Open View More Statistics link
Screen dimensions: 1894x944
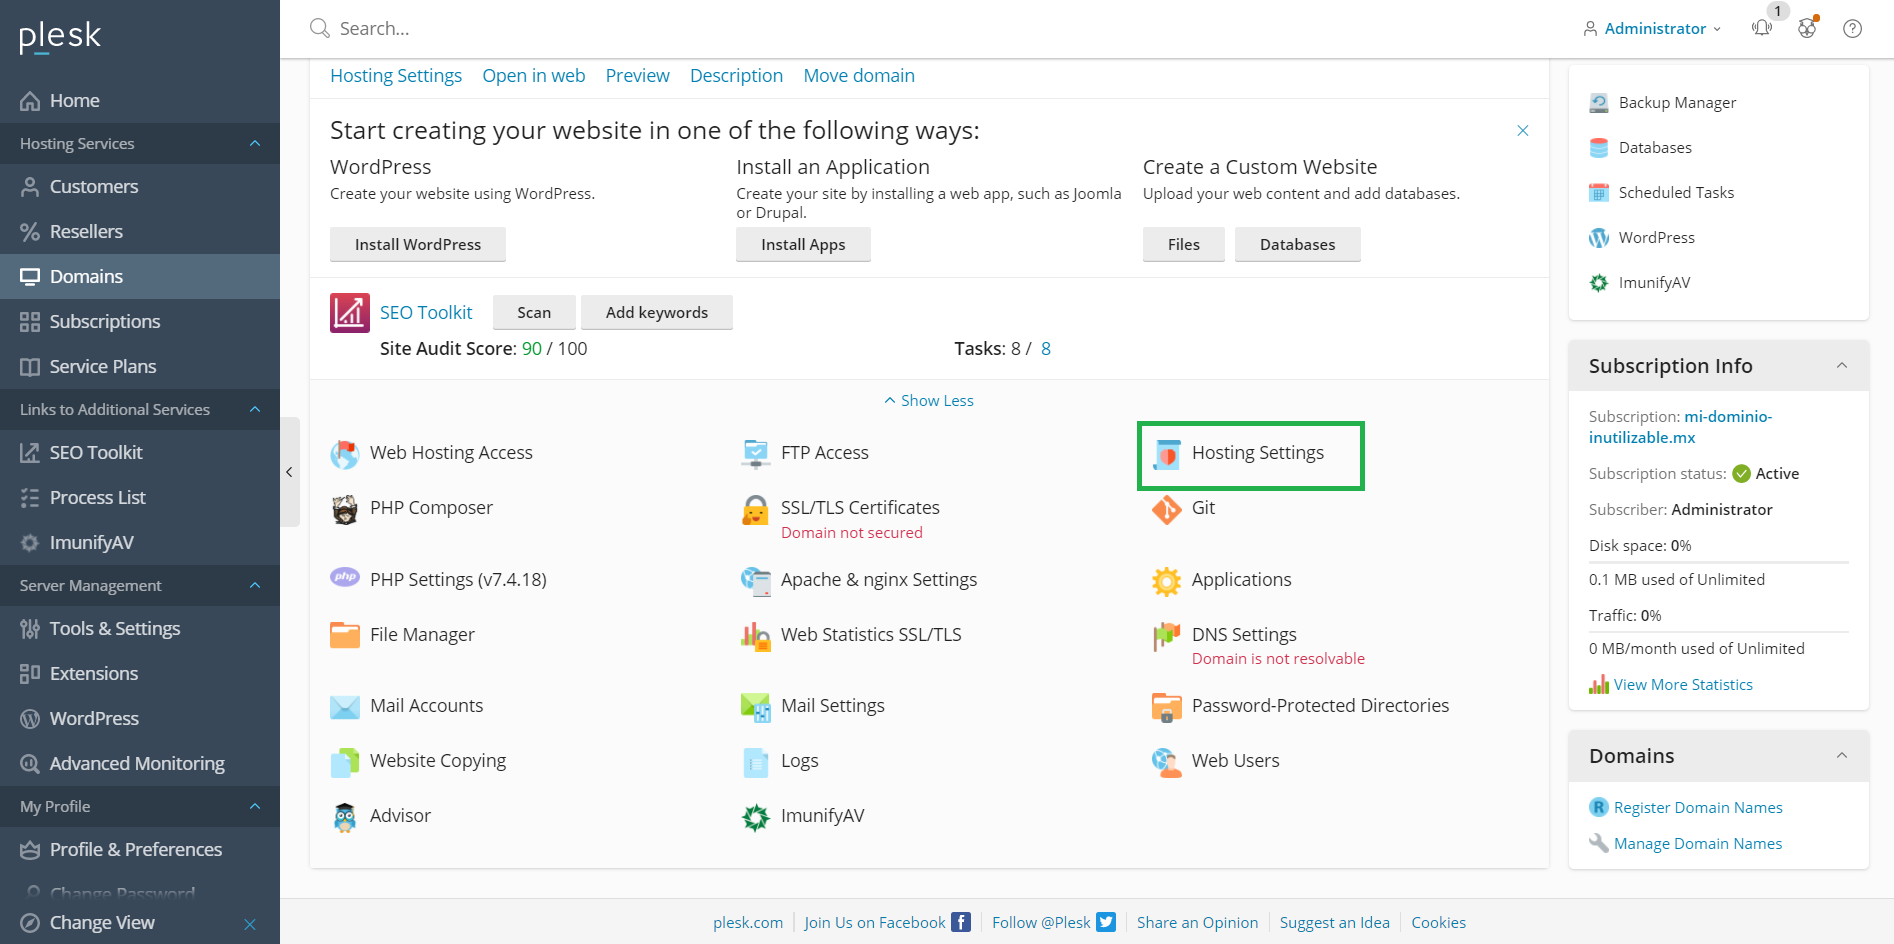[1683, 685]
